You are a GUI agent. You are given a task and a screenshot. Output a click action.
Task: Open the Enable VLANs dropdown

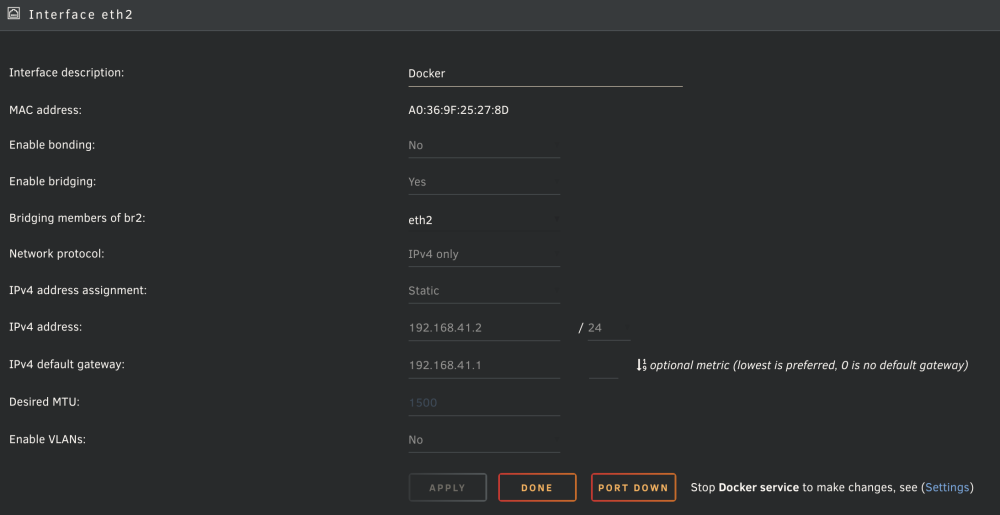484,440
